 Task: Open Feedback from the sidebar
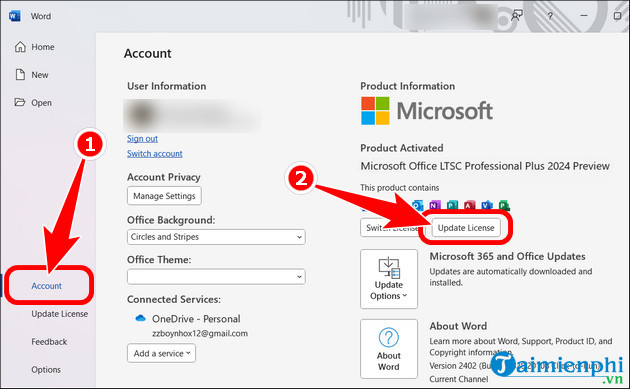click(49, 342)
